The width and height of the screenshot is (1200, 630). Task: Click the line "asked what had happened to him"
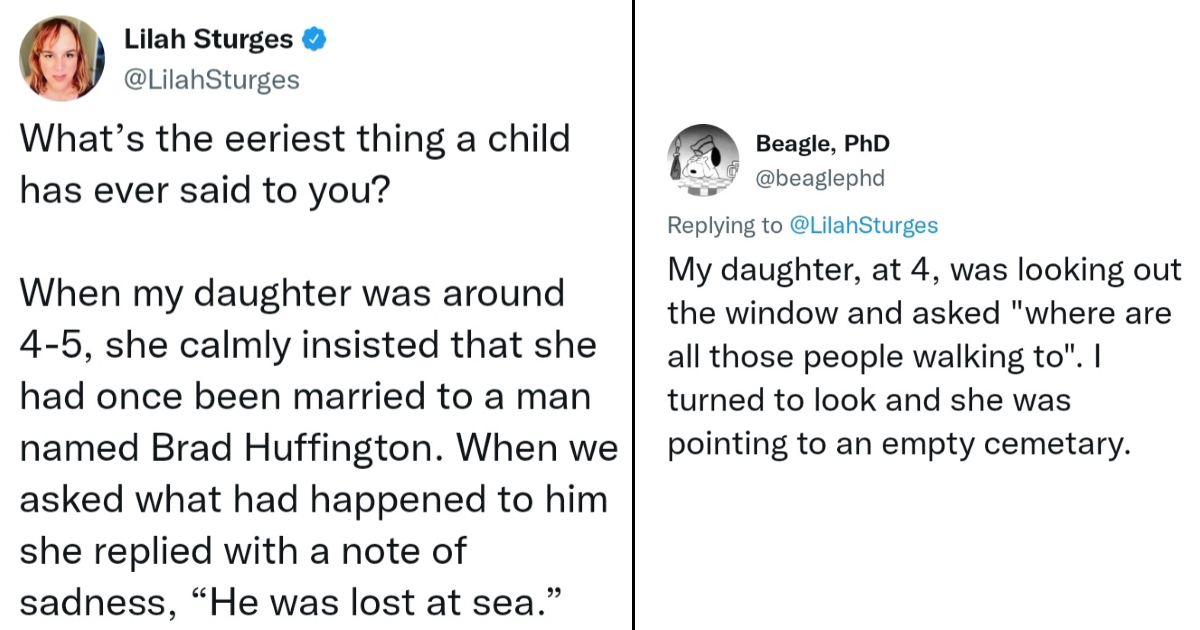click(x=313, y=498)
